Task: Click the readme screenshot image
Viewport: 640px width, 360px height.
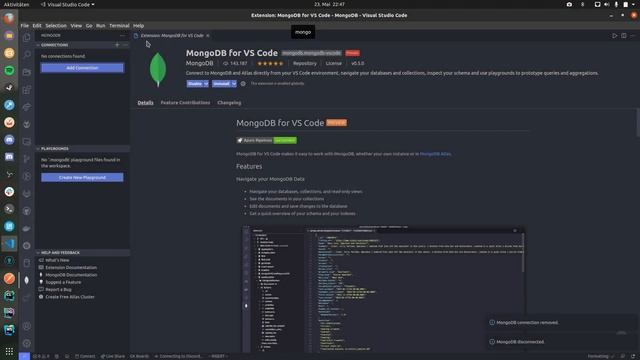Action: (x=383, y=288)
